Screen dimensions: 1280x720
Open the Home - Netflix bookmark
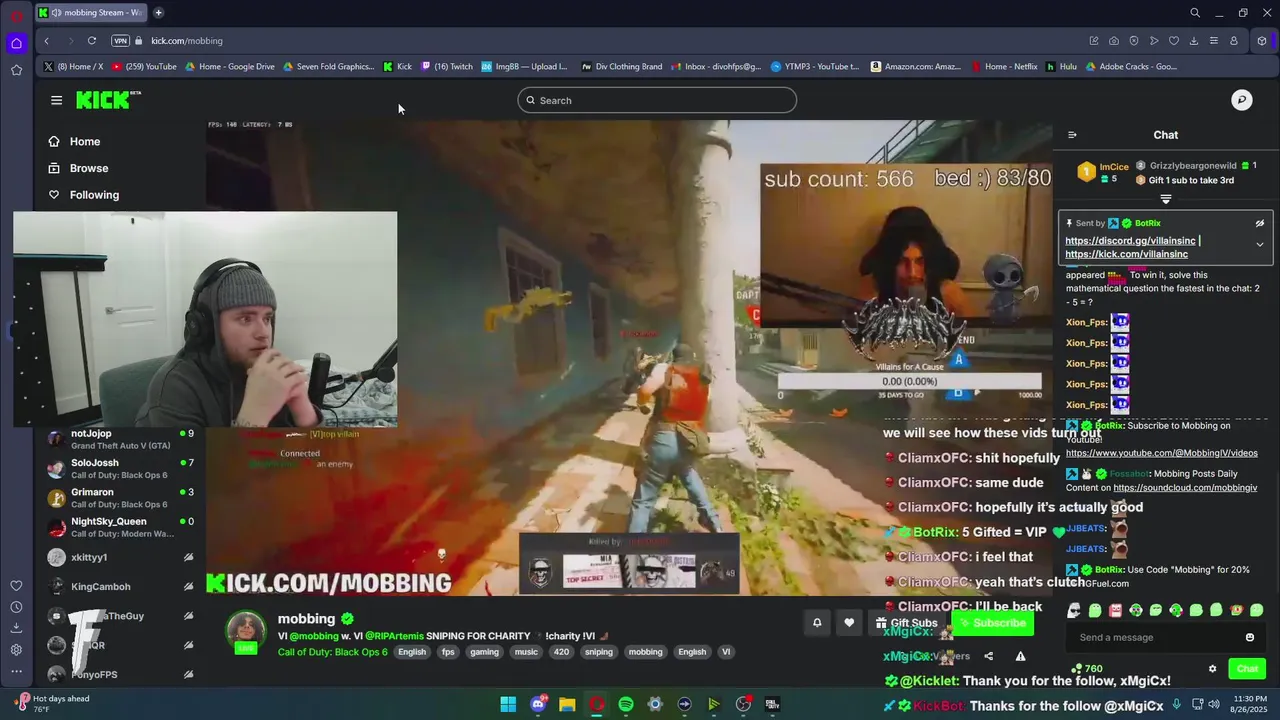coord(1005,67)
